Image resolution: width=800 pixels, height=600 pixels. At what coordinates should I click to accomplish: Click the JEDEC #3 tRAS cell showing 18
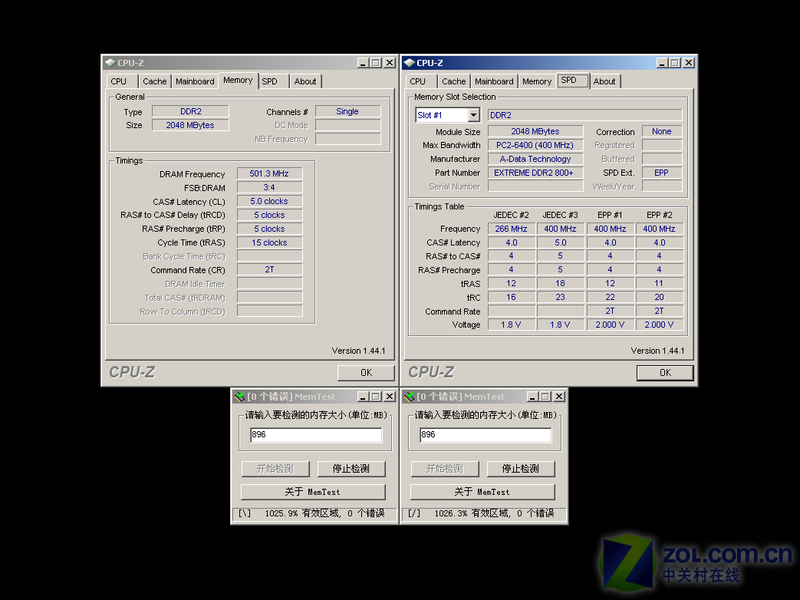(560, 283)
